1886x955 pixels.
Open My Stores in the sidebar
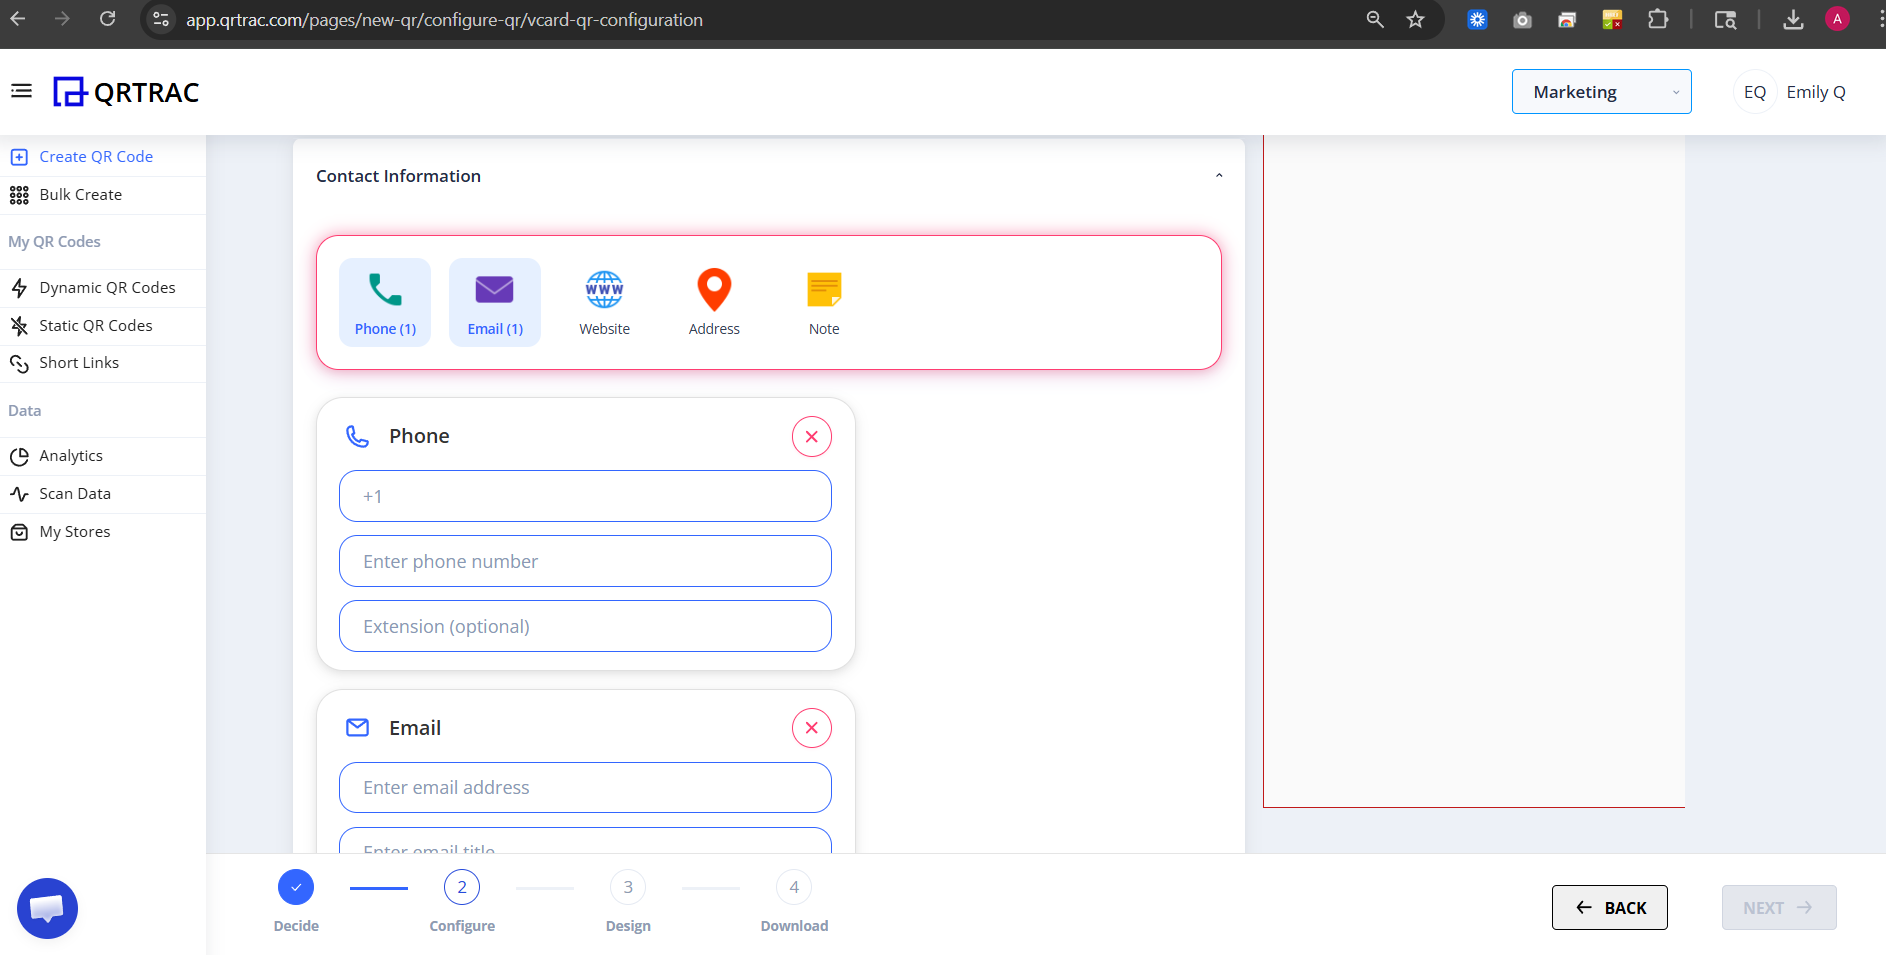pos(73,531)
